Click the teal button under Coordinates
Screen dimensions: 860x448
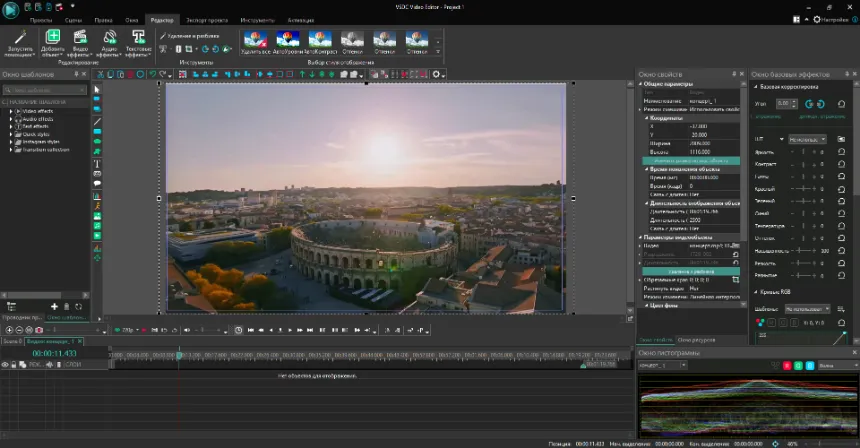coord(690,160)
